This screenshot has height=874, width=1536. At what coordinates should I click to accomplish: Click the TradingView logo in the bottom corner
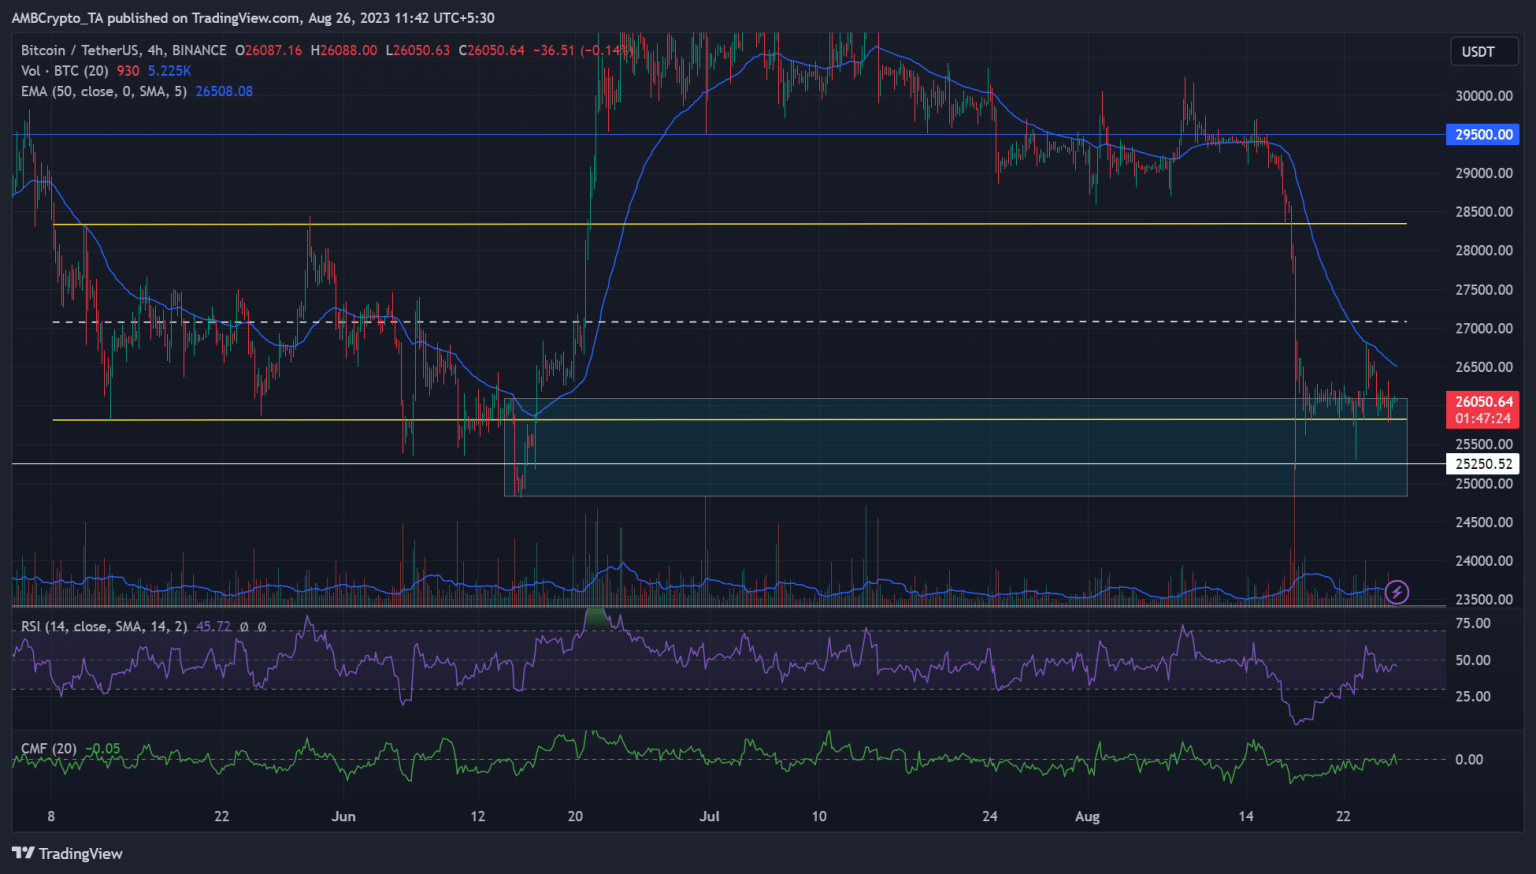(67, 853)
